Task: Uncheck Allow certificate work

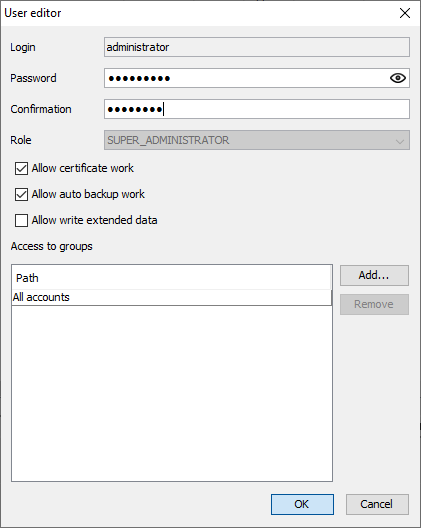Action: (21, 168)
